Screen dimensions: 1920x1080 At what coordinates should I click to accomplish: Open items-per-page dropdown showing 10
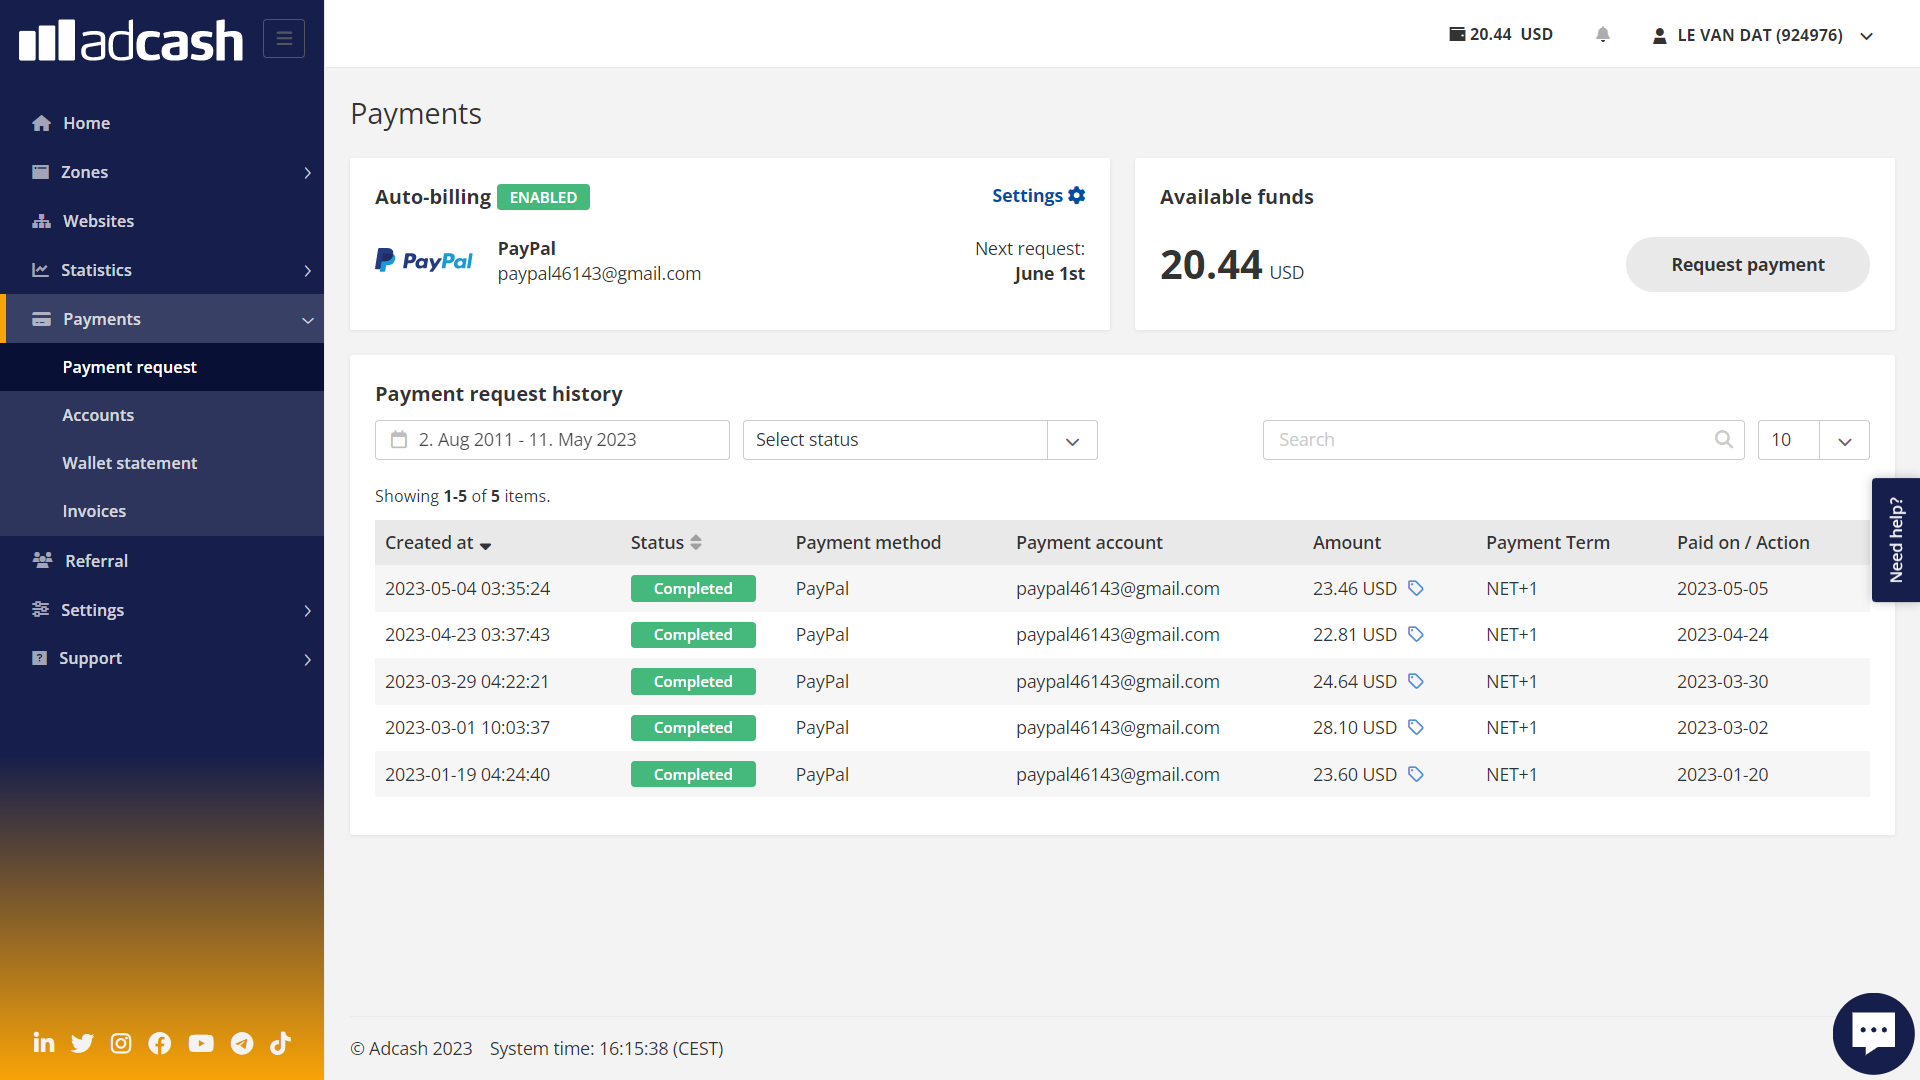click(1813, 440)
